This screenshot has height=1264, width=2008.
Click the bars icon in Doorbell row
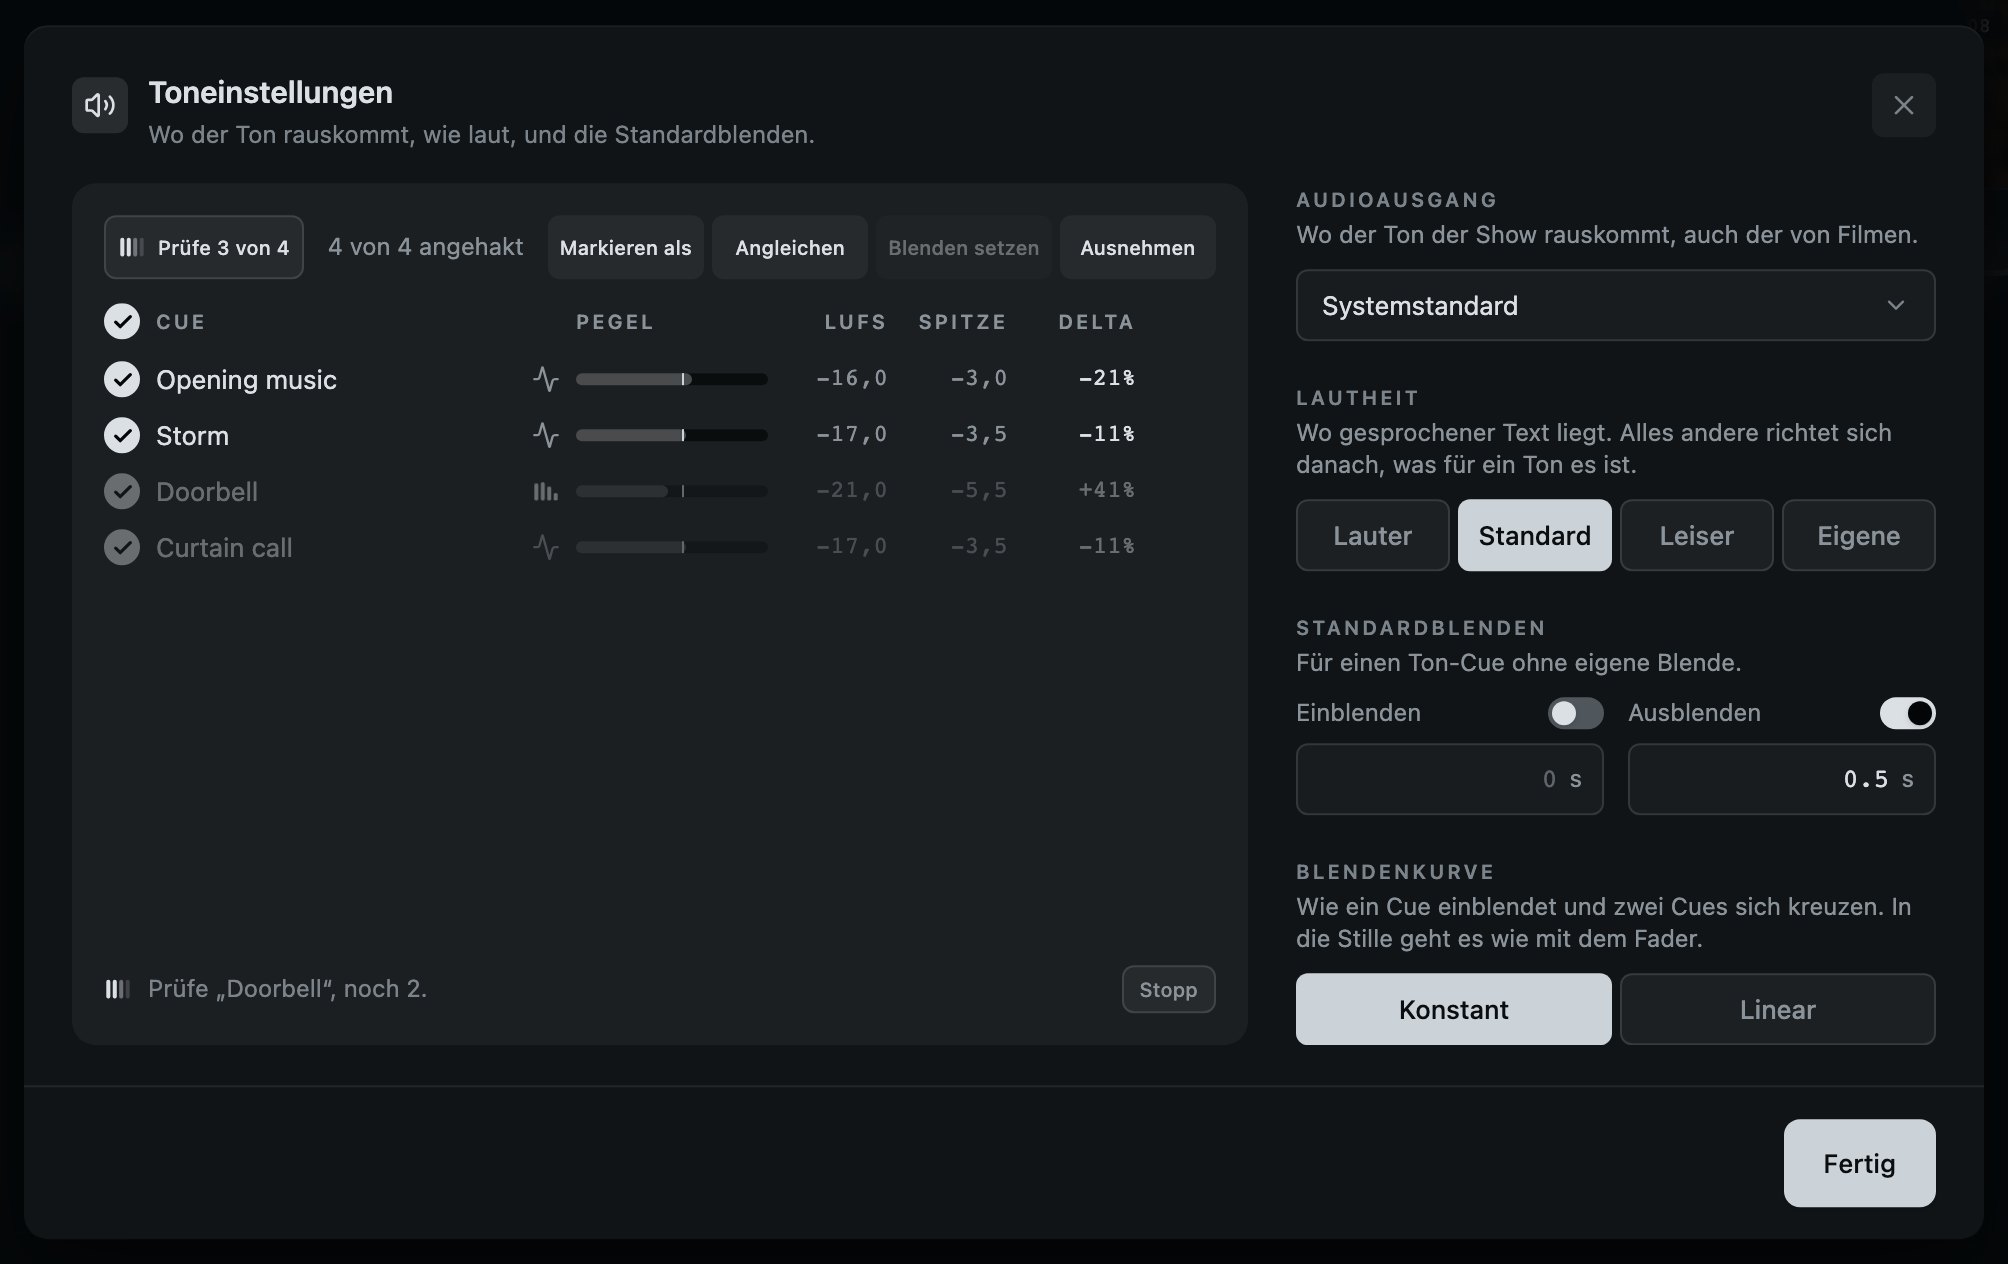point(545,491)
